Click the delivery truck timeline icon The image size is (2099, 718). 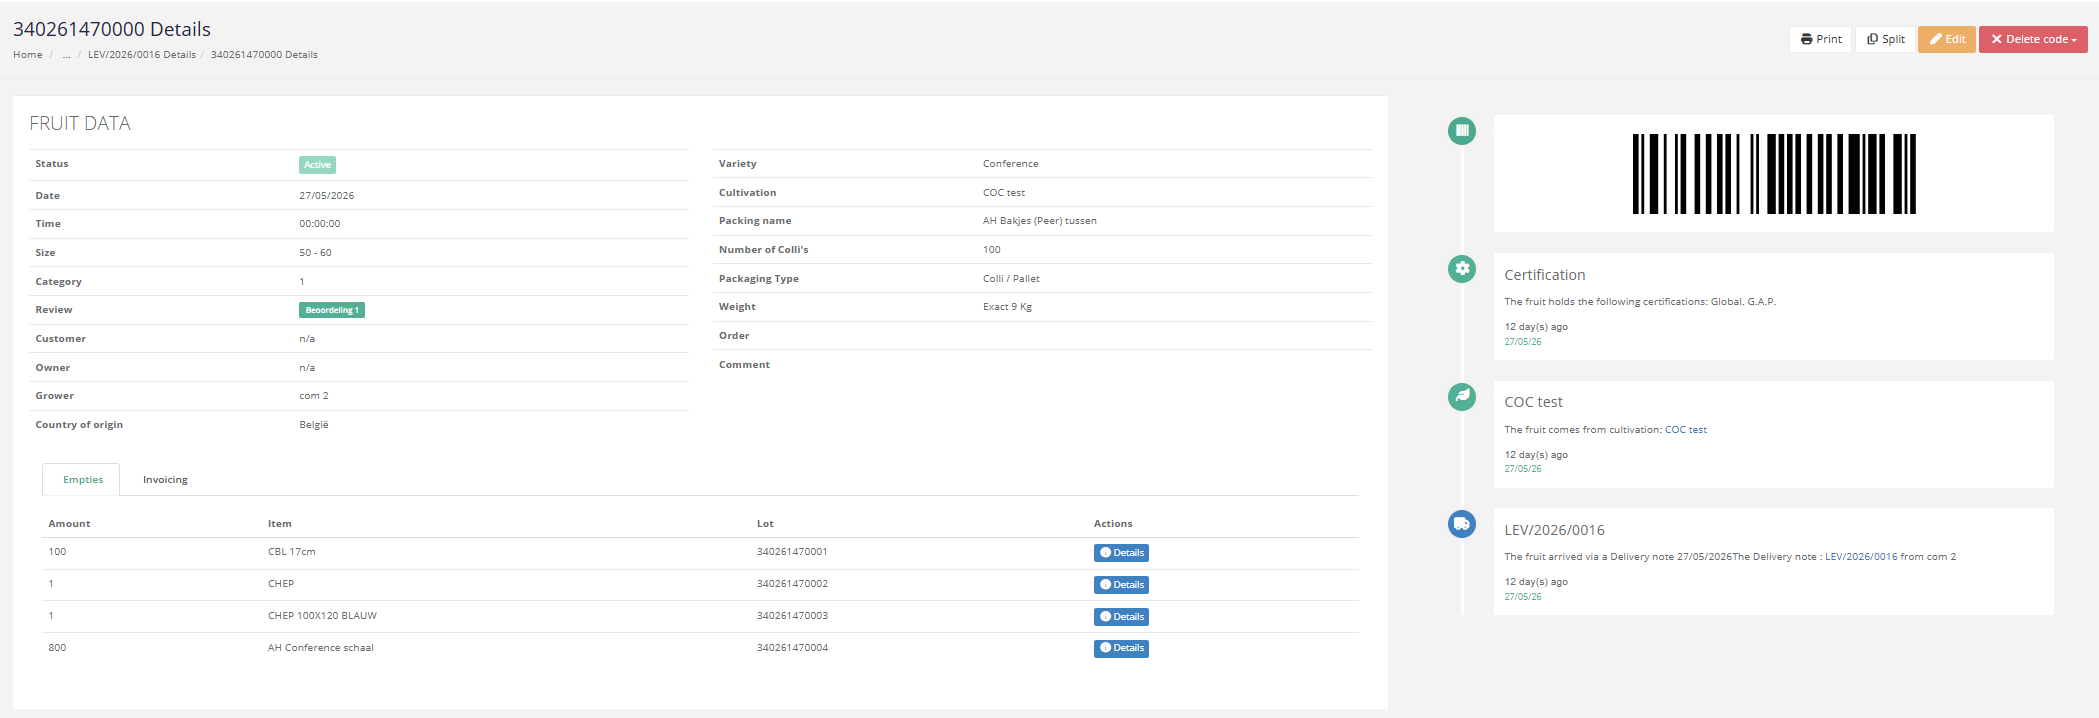[x=1462, y=523]
